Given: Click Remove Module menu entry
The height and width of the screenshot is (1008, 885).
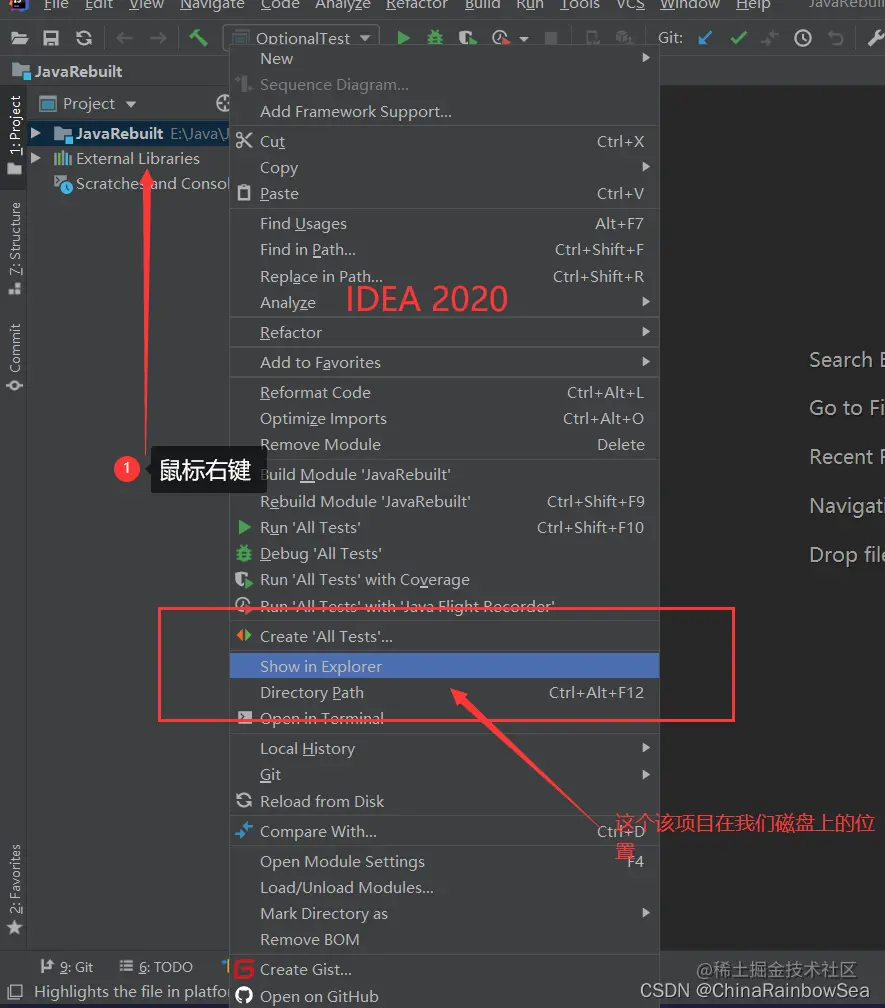Looking at the screenshot, I should [444, 444].
